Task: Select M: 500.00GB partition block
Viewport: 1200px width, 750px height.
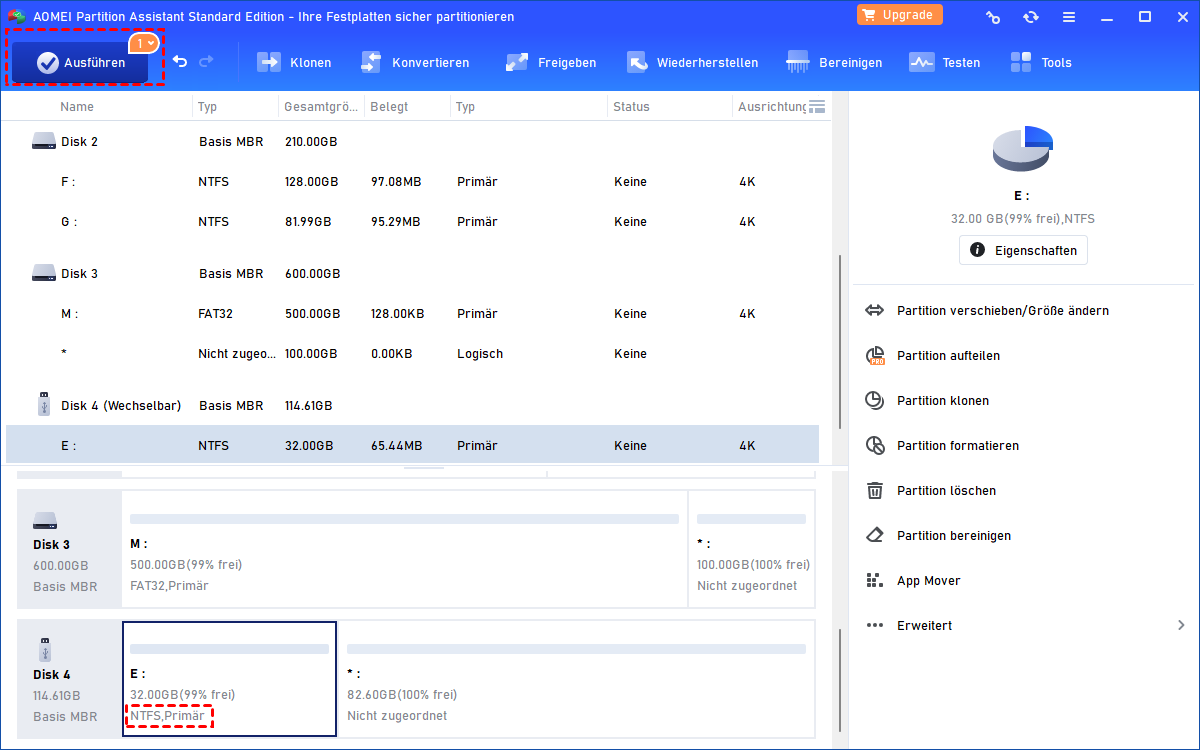Action: (x=405, y=548)
